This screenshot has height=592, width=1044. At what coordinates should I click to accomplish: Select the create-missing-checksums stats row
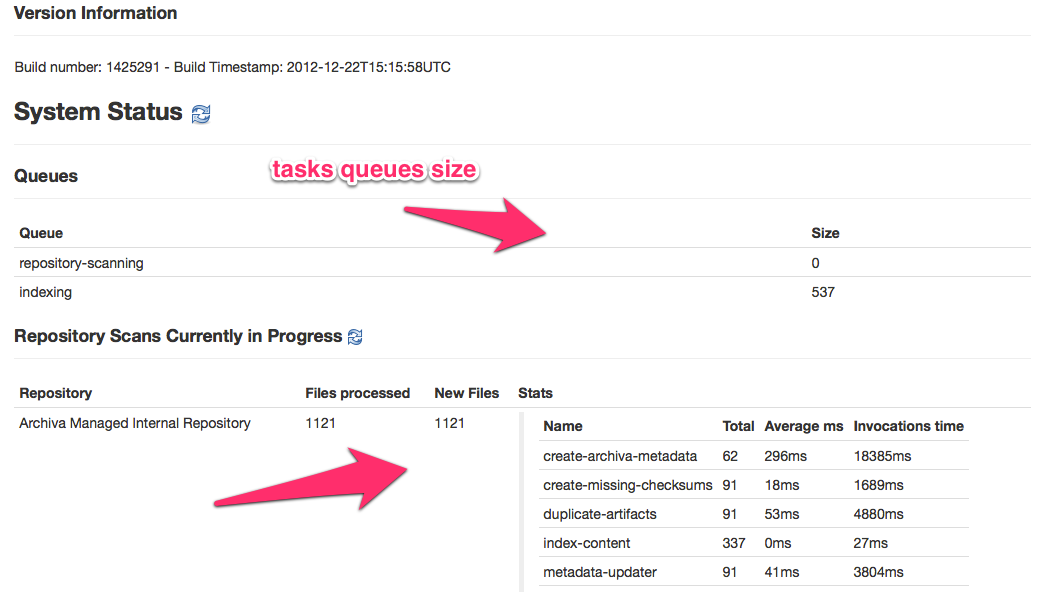coord(627,485)
